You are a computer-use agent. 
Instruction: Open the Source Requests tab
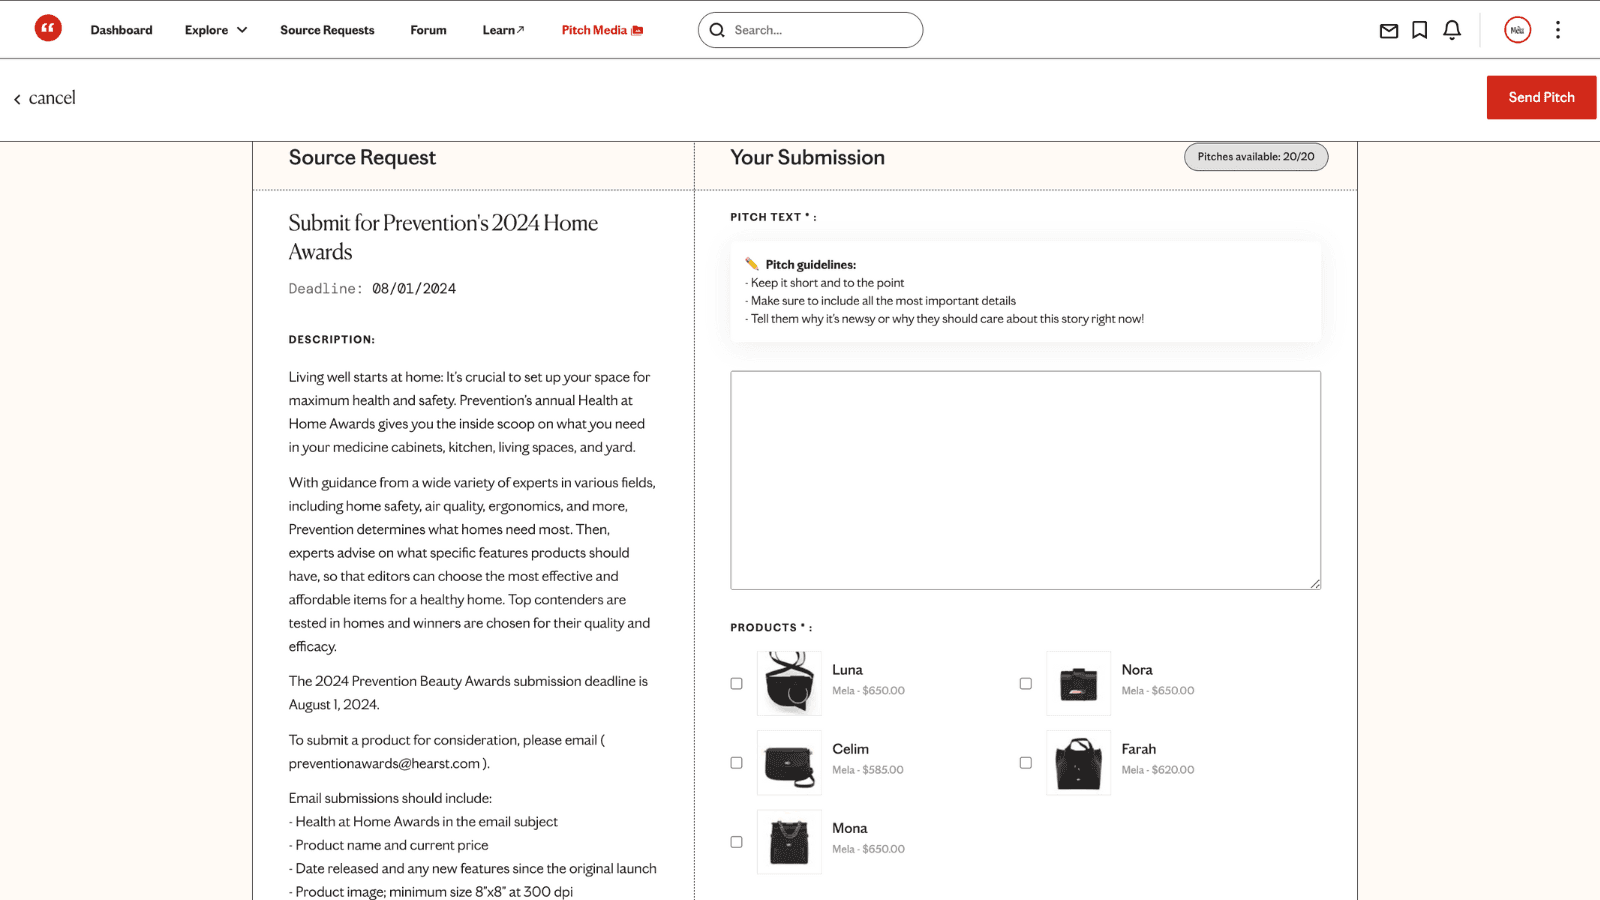coord(327,30)
